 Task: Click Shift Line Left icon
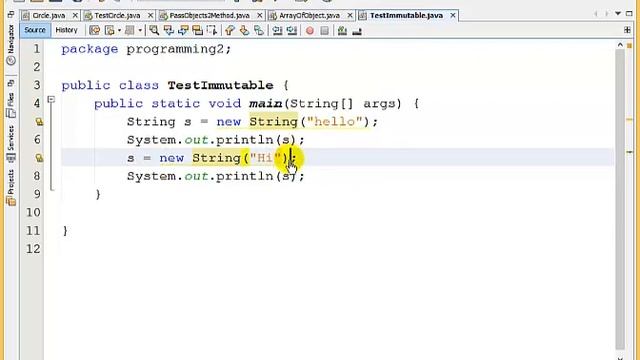(277, 31)
